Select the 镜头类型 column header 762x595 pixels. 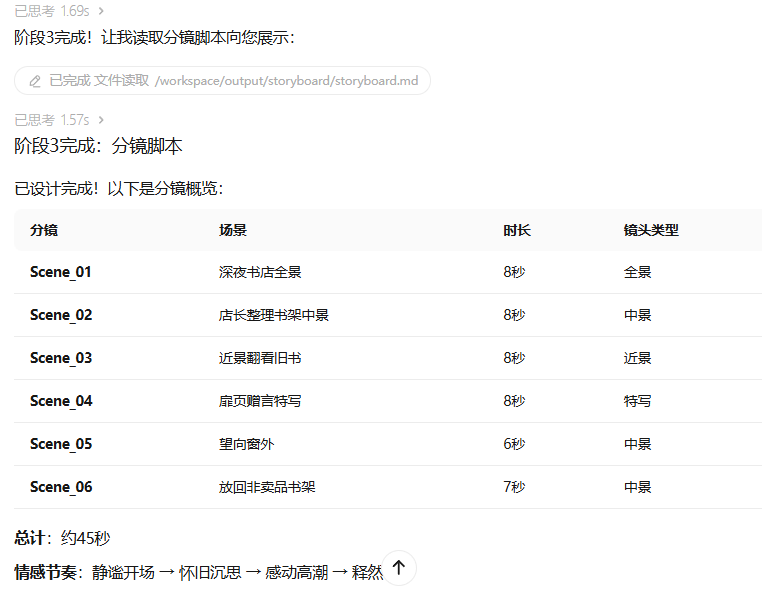click(x=651, y=230)
